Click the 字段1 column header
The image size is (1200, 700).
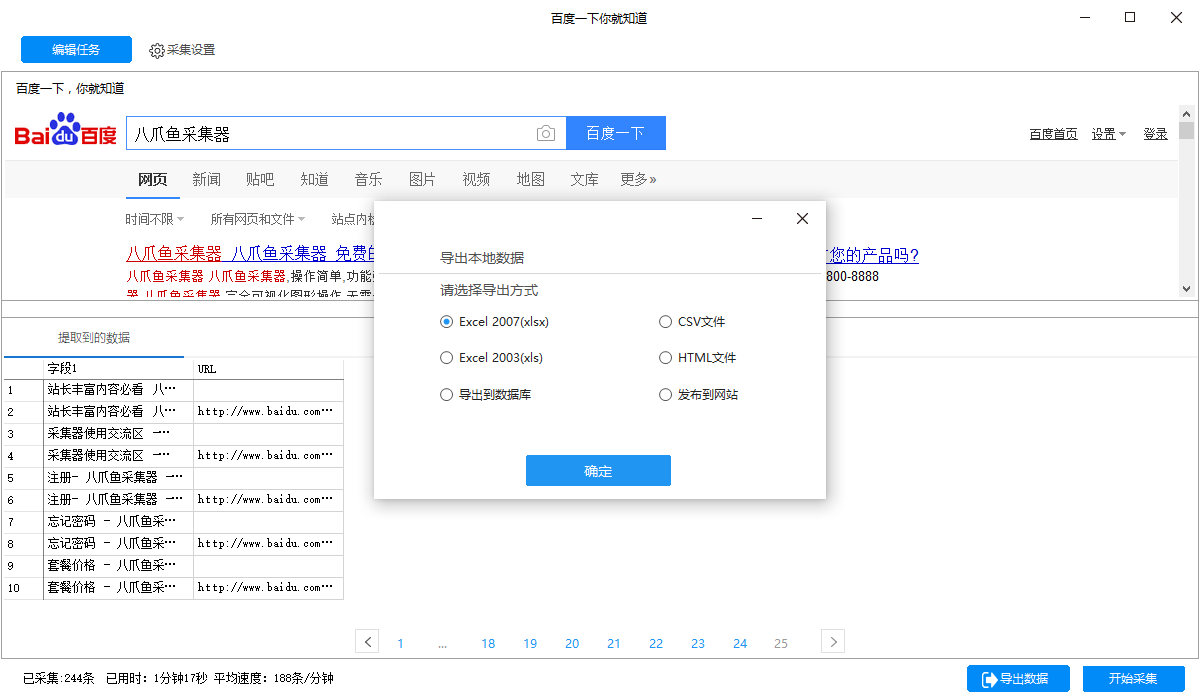(x=119, y=368)
